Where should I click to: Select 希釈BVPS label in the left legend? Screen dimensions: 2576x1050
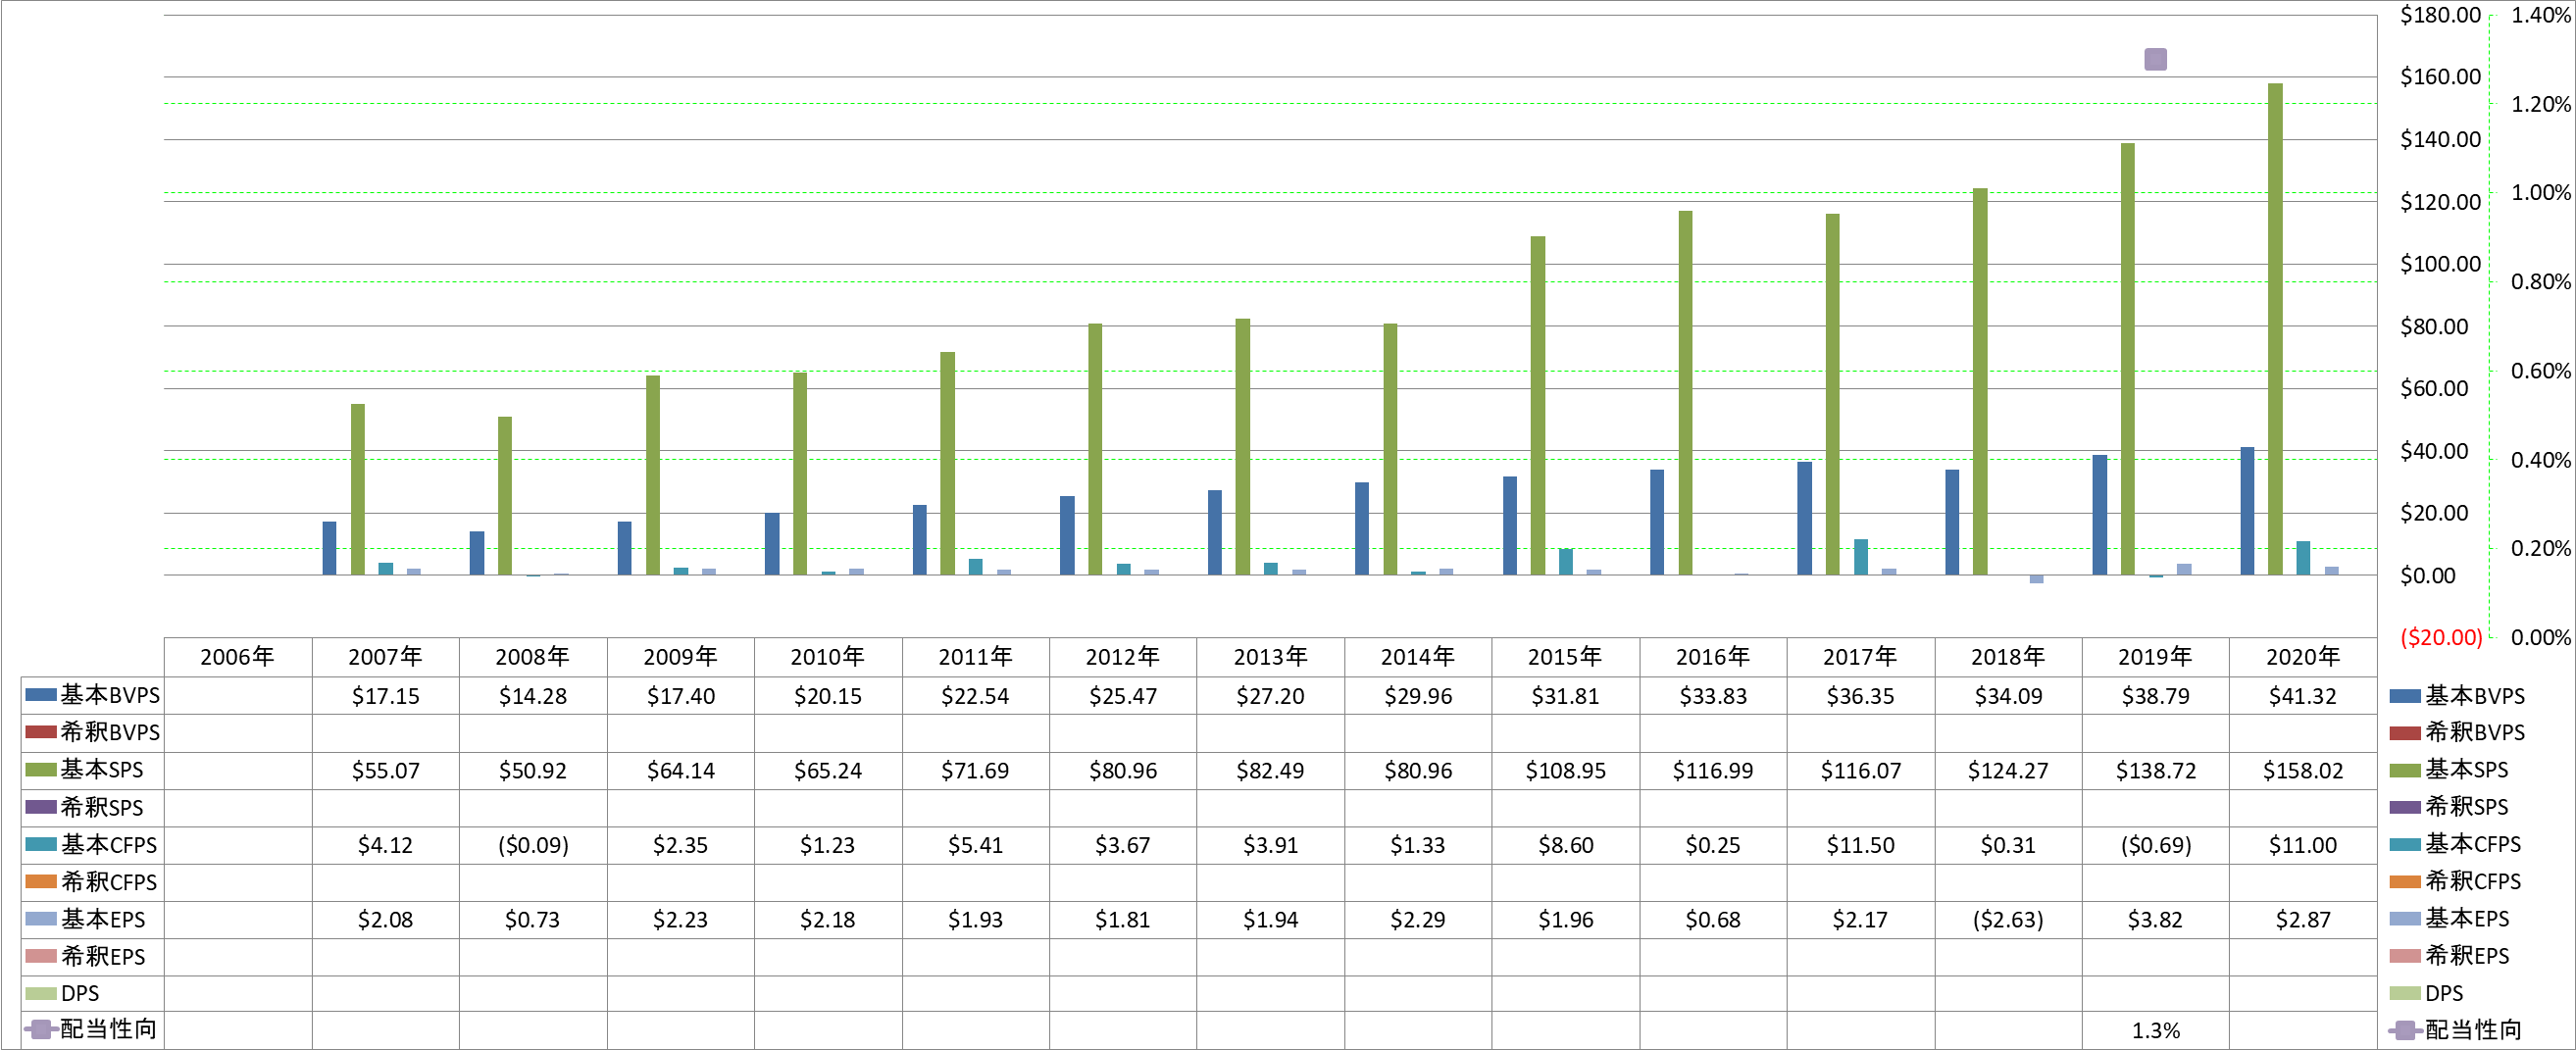click(x=110, y=732)
